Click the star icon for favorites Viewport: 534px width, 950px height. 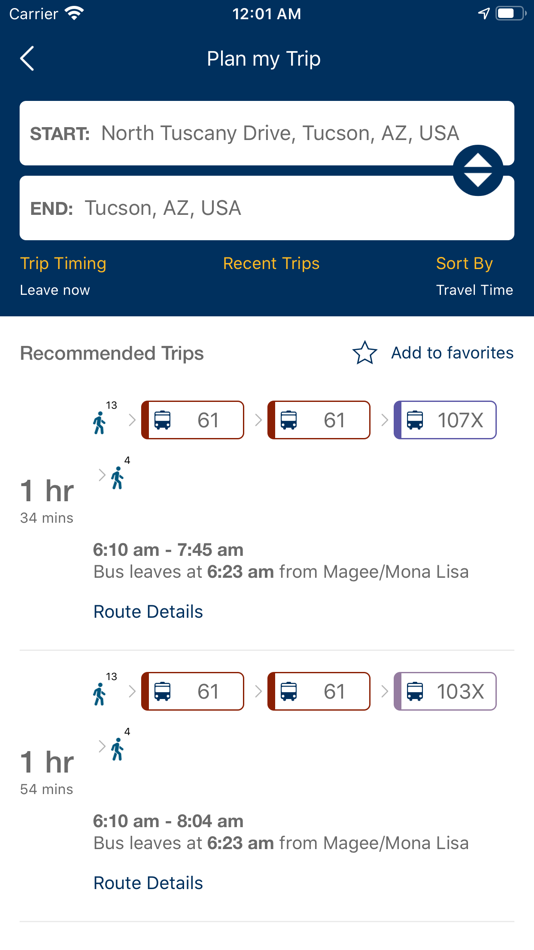point(365,353)
